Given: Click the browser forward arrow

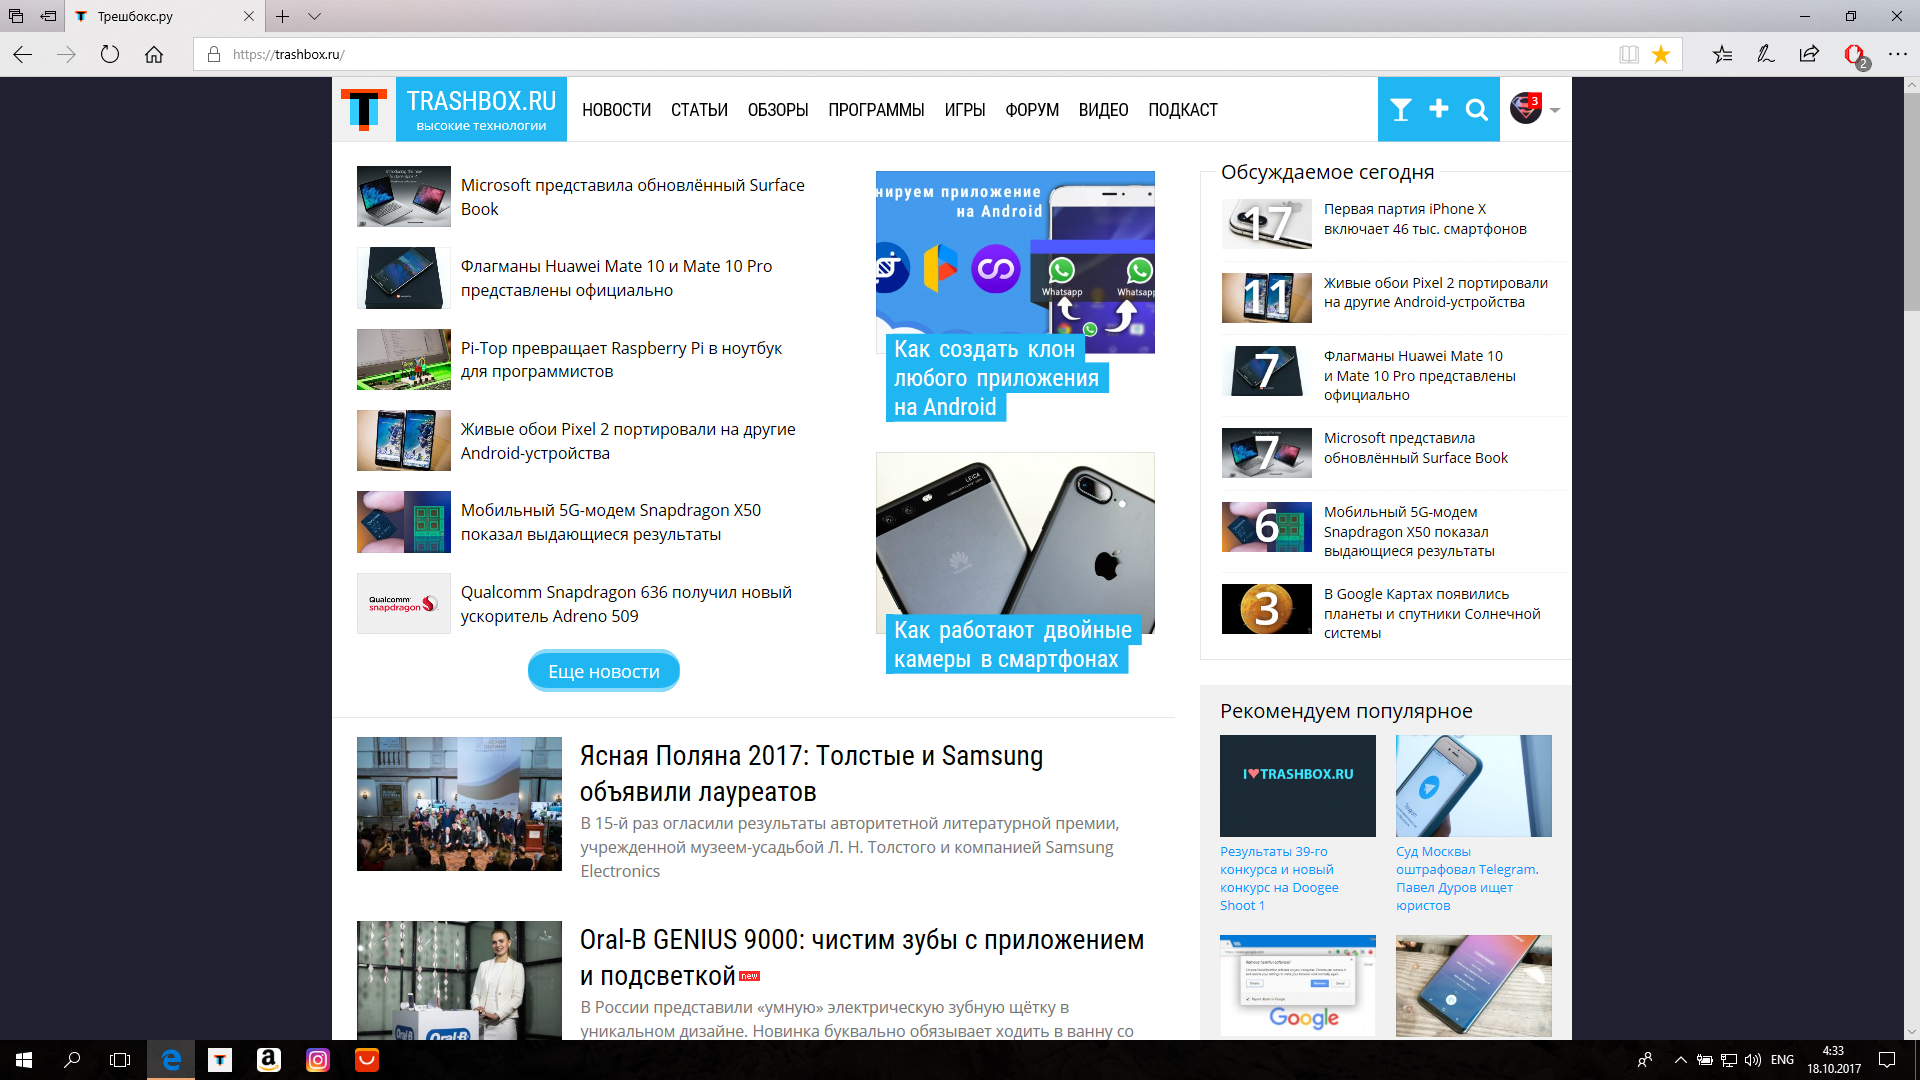Looking at the screenshot, I should [66, 54].
